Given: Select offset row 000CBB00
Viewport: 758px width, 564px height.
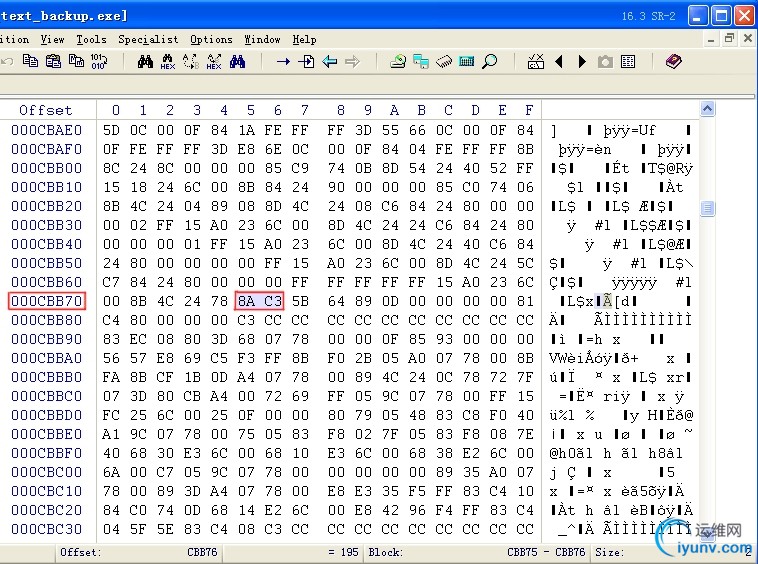Looking at the screenshot, I should pos(47,168).
